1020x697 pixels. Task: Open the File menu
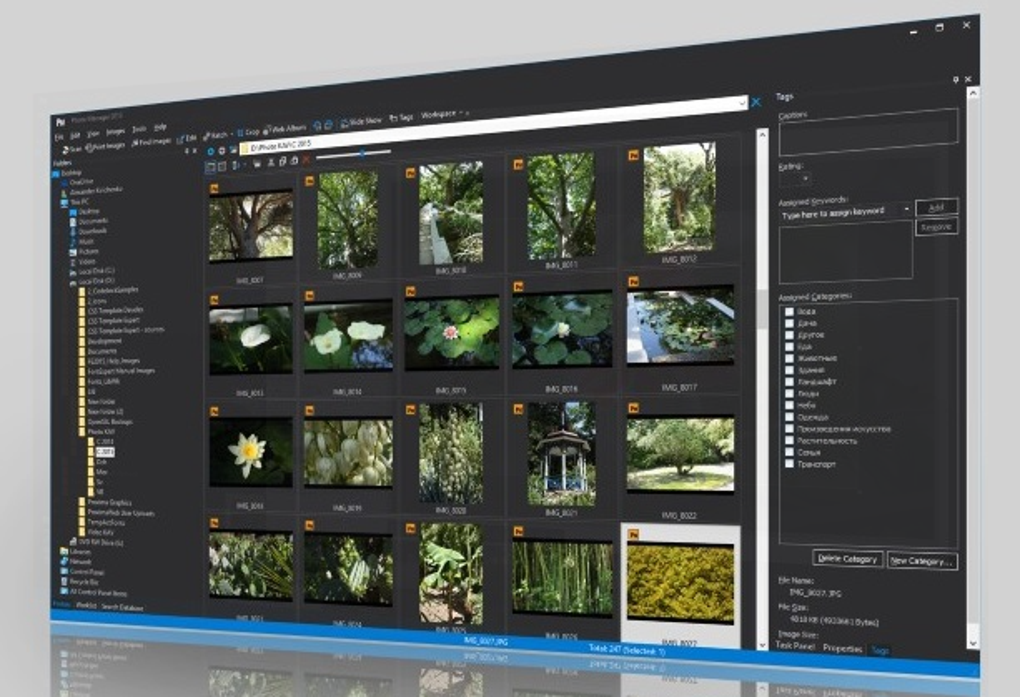[x=59, y=137]
